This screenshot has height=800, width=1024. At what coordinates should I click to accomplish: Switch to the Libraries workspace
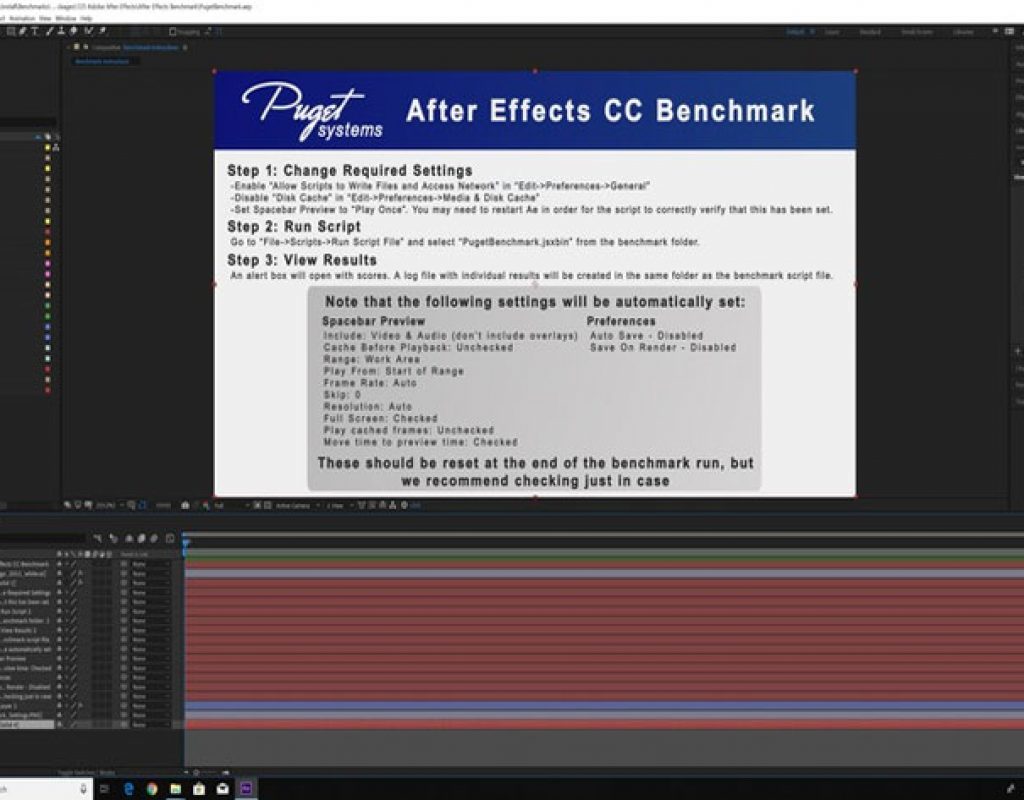(963, 31)
